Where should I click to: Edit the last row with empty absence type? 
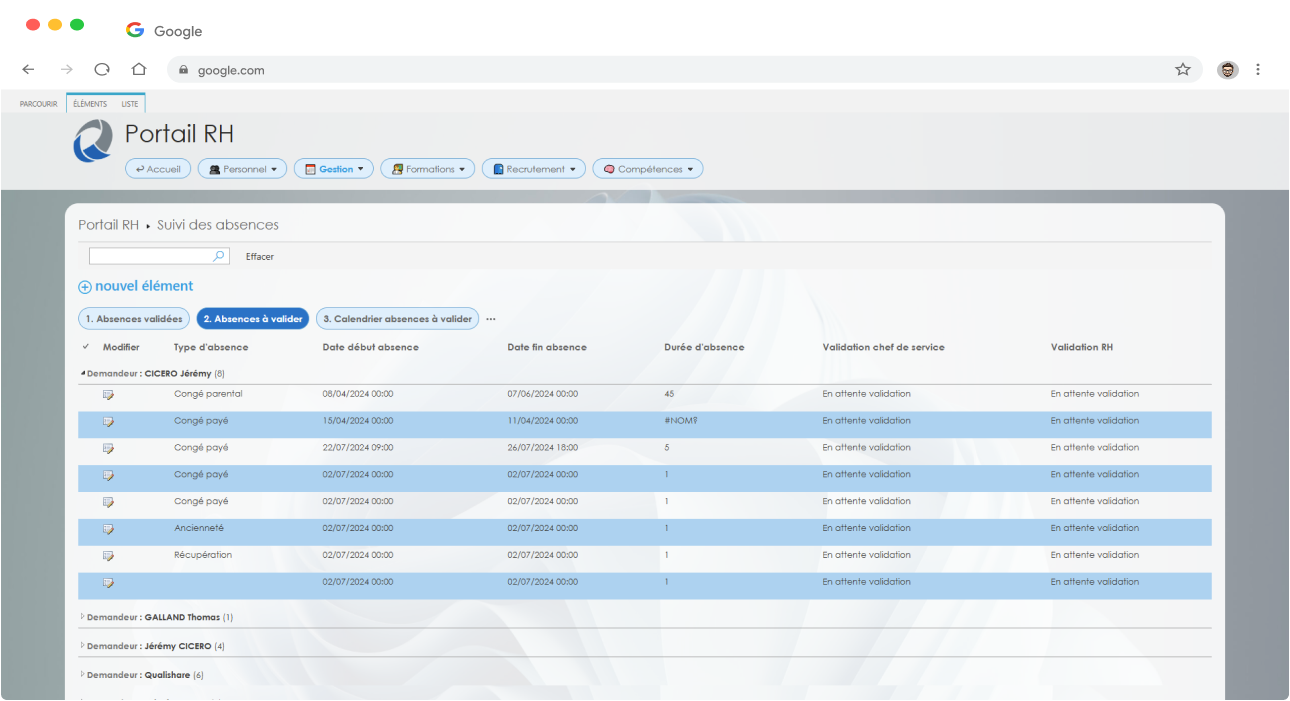pos(108,582)
